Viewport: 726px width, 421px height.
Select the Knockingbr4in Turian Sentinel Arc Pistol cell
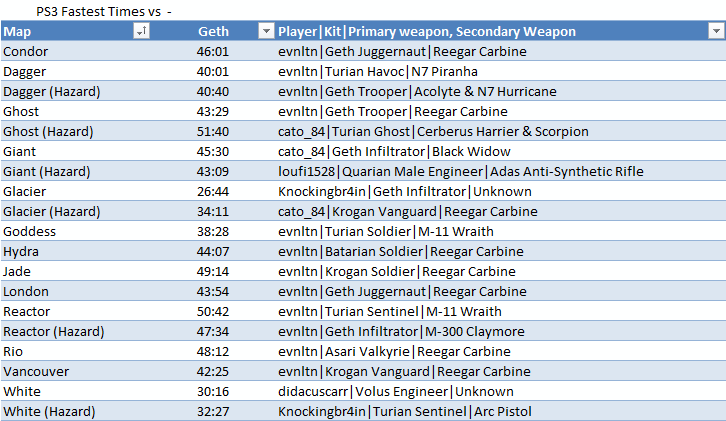(x=501, y=411)
